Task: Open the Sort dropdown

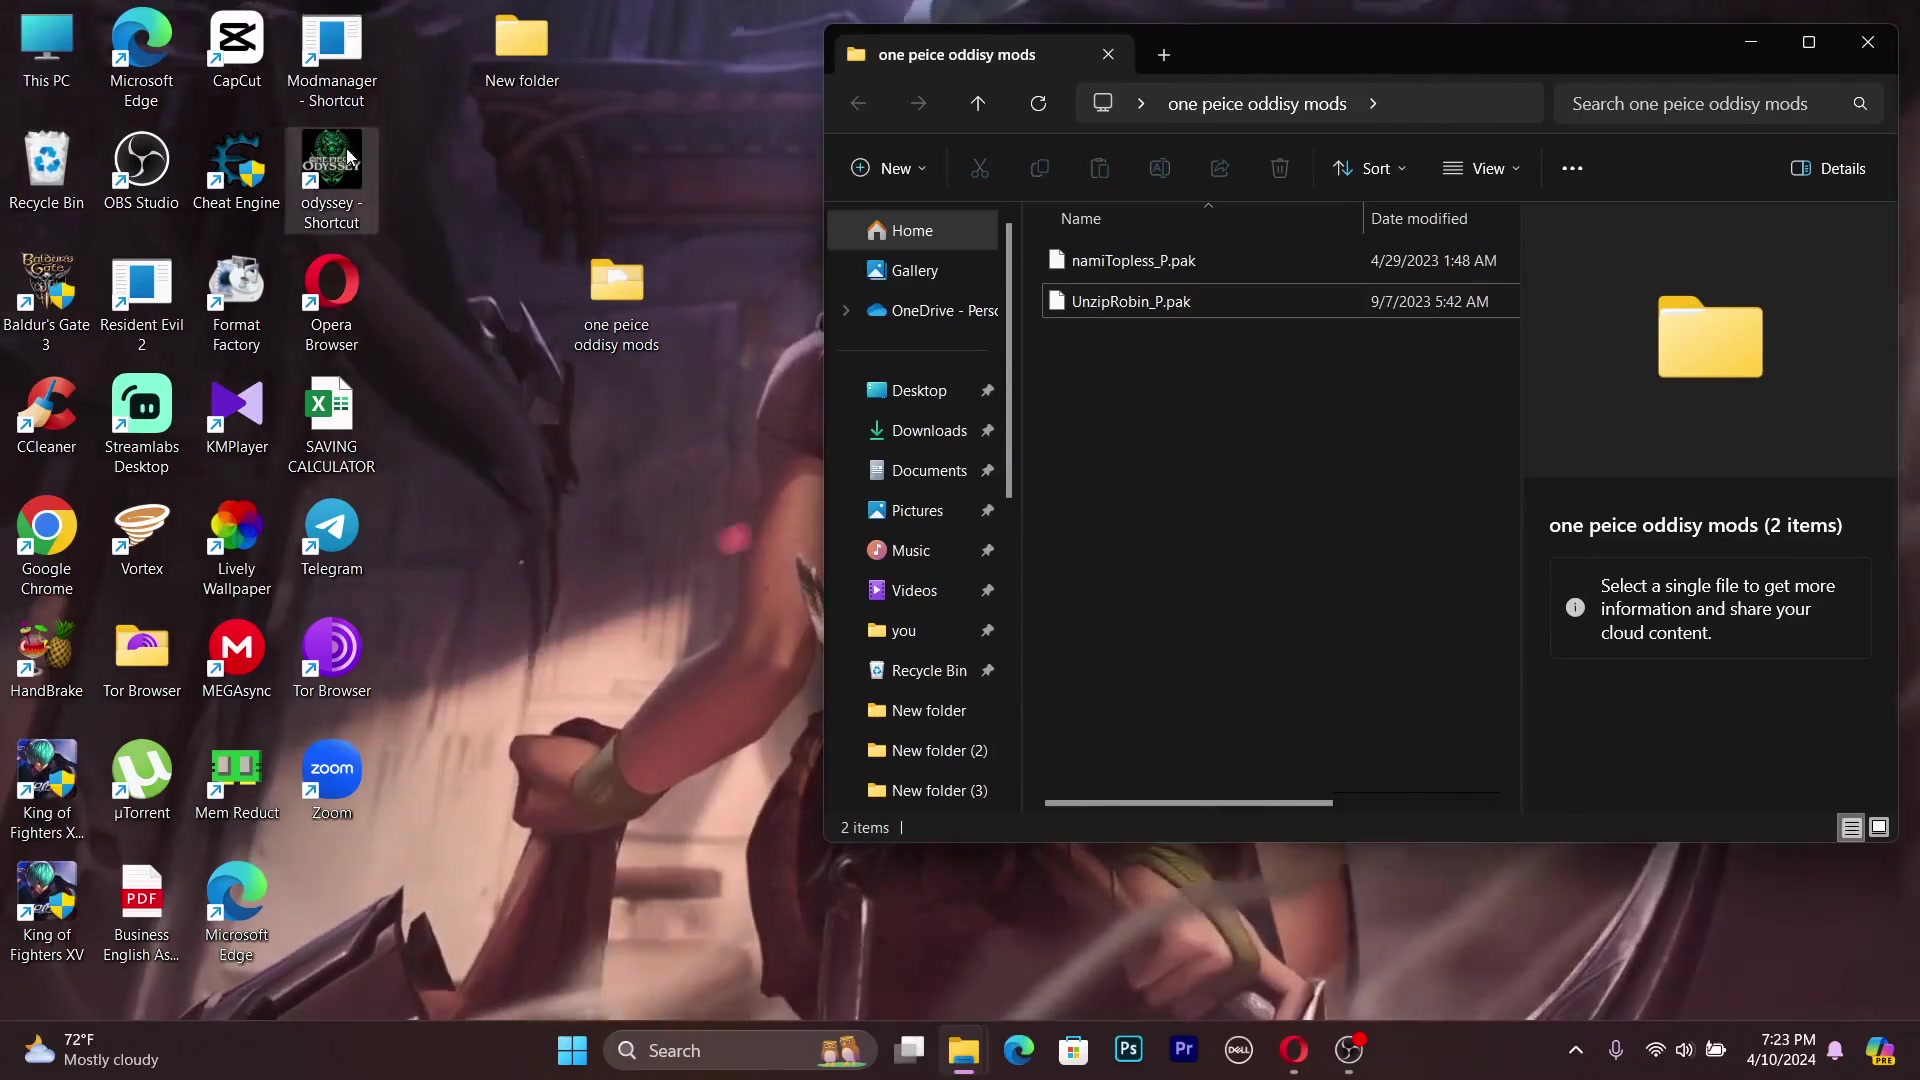Action: click(1370, 168)
